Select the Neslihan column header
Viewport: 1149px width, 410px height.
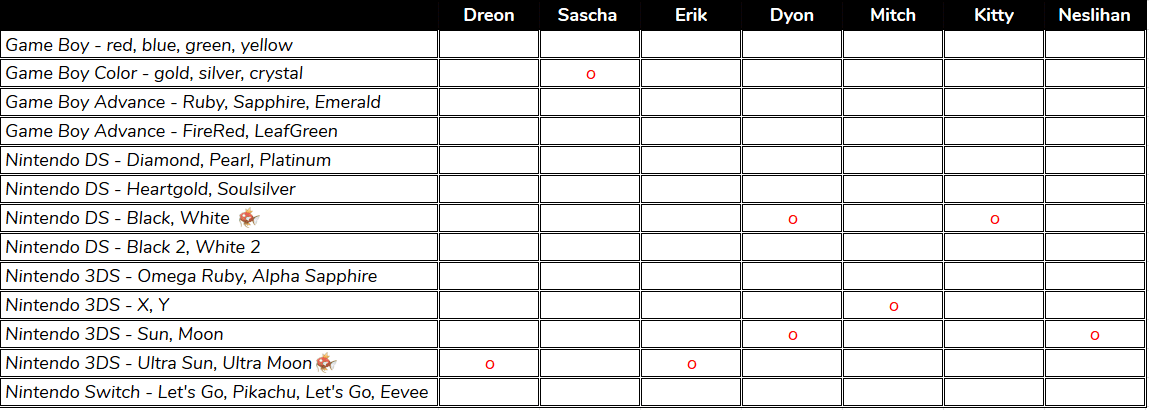click(x=1095, y=15)
